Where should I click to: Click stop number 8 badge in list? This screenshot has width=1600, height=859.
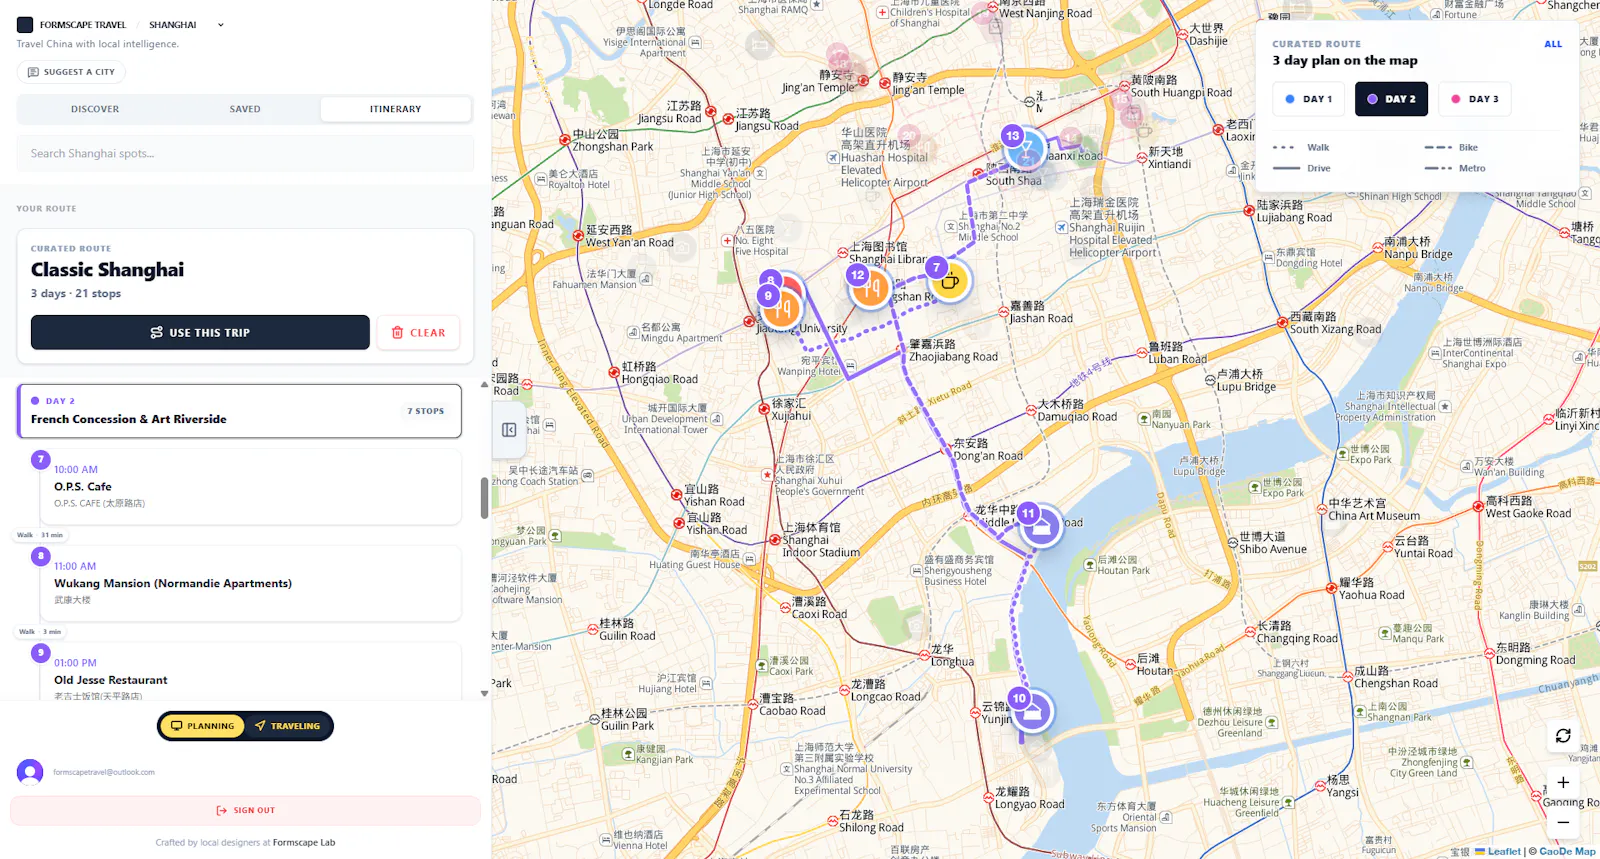[41, 556]
